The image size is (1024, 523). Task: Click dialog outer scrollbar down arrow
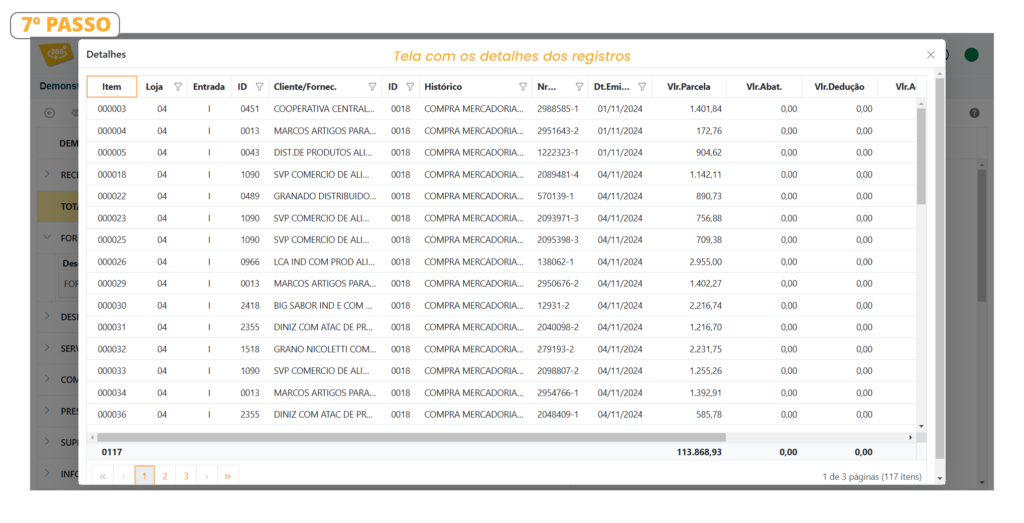[x=940, y=479]
